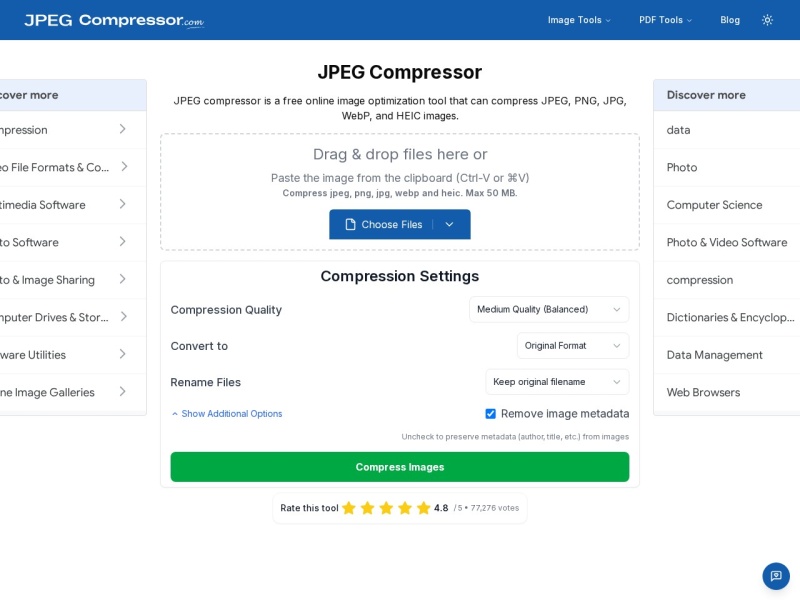The height and width of the screenshot is (600, 800).
Task: Open the 'compression' link in right panel
Action: tap(727, 280)
